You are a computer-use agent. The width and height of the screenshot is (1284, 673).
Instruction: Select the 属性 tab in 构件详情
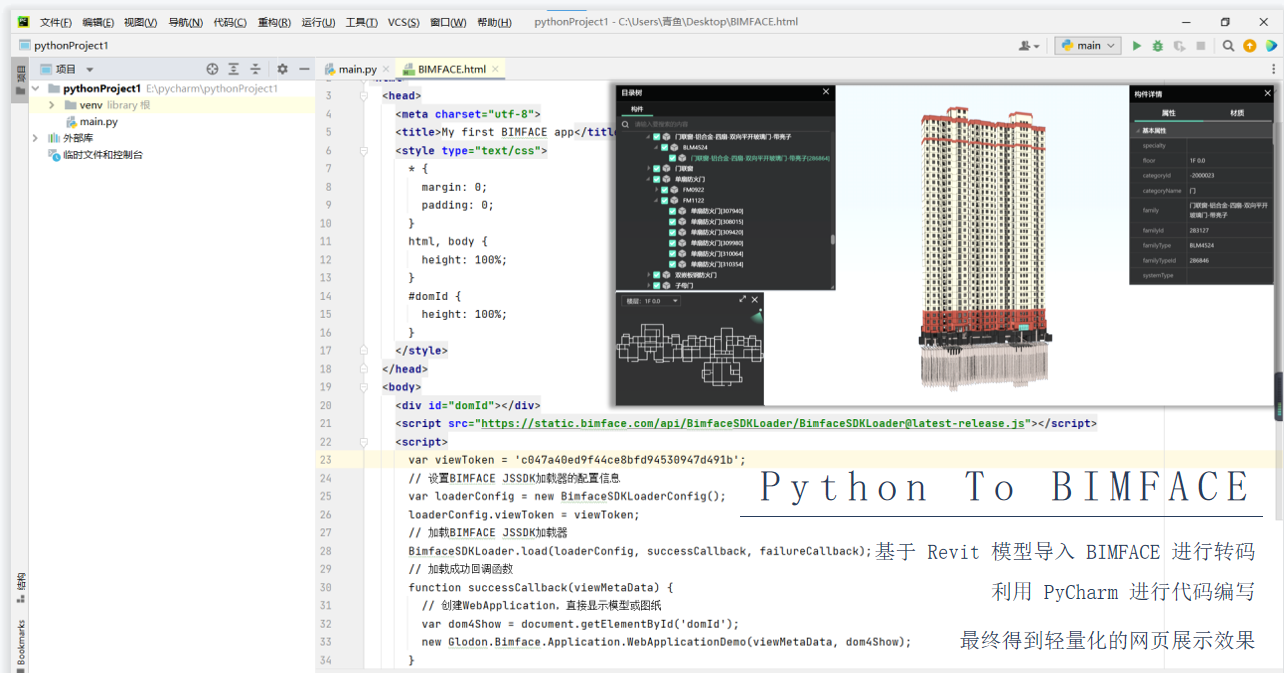[1168, 113]
